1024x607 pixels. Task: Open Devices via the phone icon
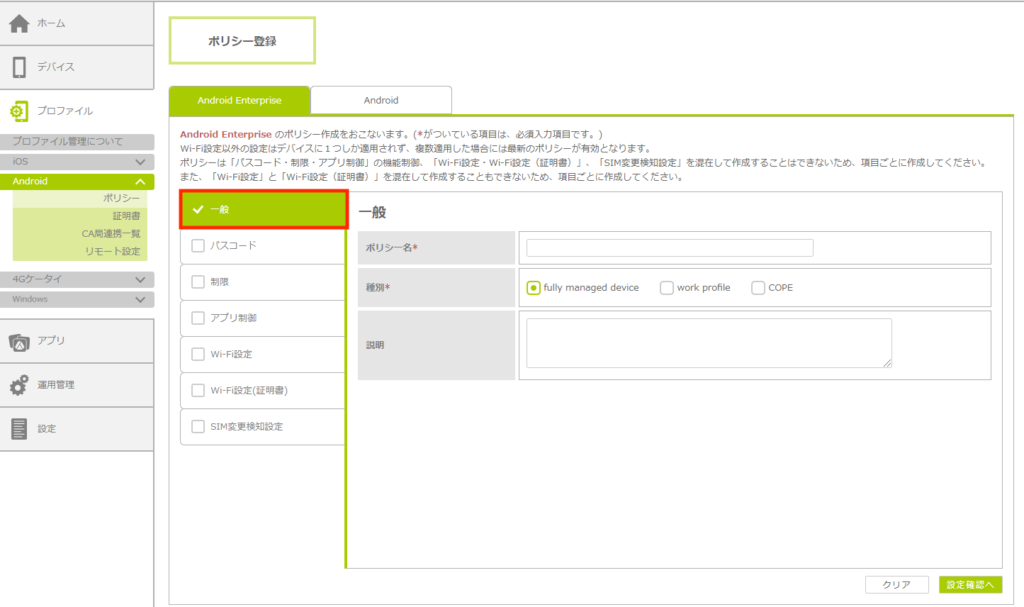coord(19,67)
